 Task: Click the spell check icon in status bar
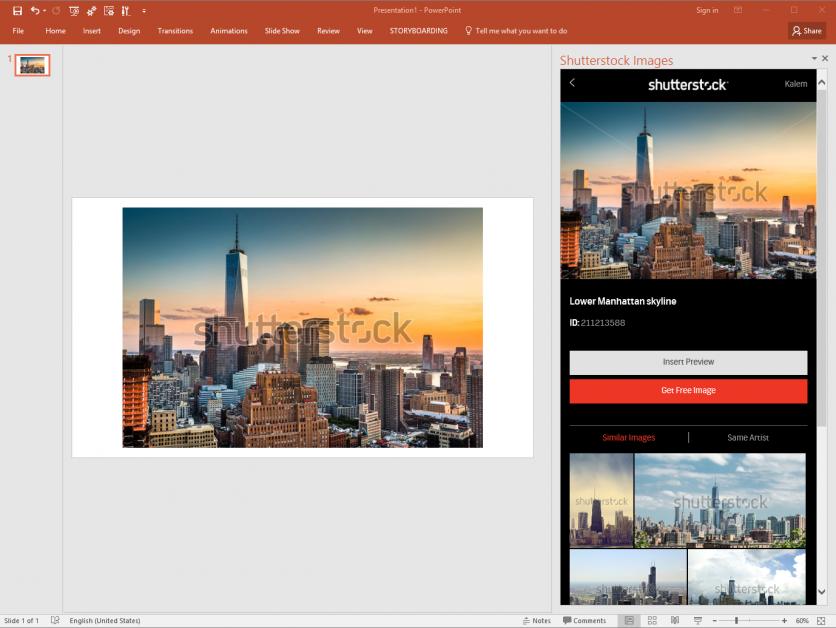(55, 621)
